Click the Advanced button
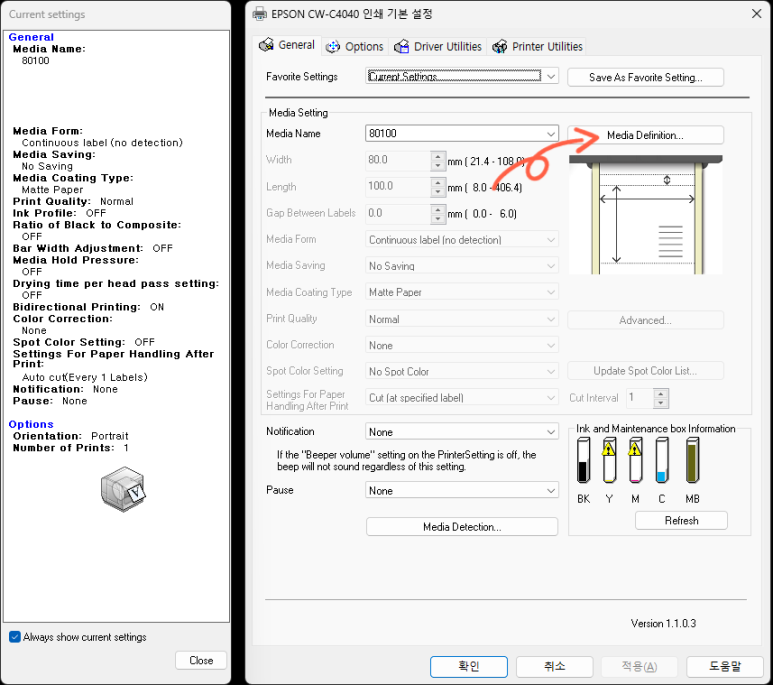Screen dimensions: 773x685 645,320
